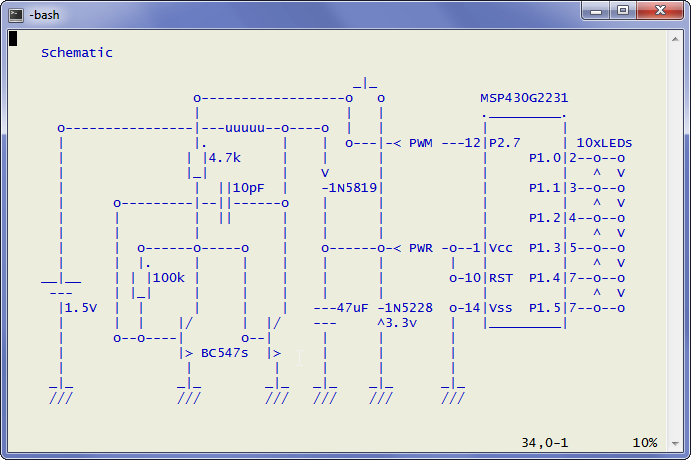The height and width of the screenshot is (460, 691).
Task: Click the '34,0-1' cursor position indicator
Action: [x=545, y=442]
